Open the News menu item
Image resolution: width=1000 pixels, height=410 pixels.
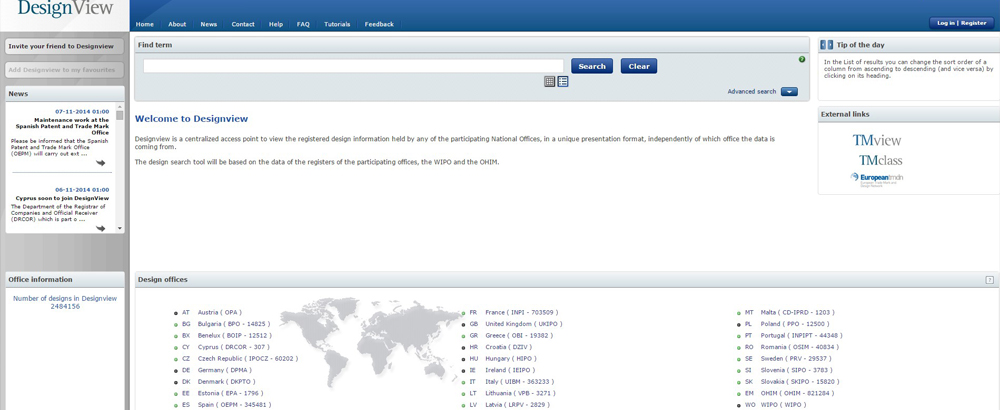point(209,24)
